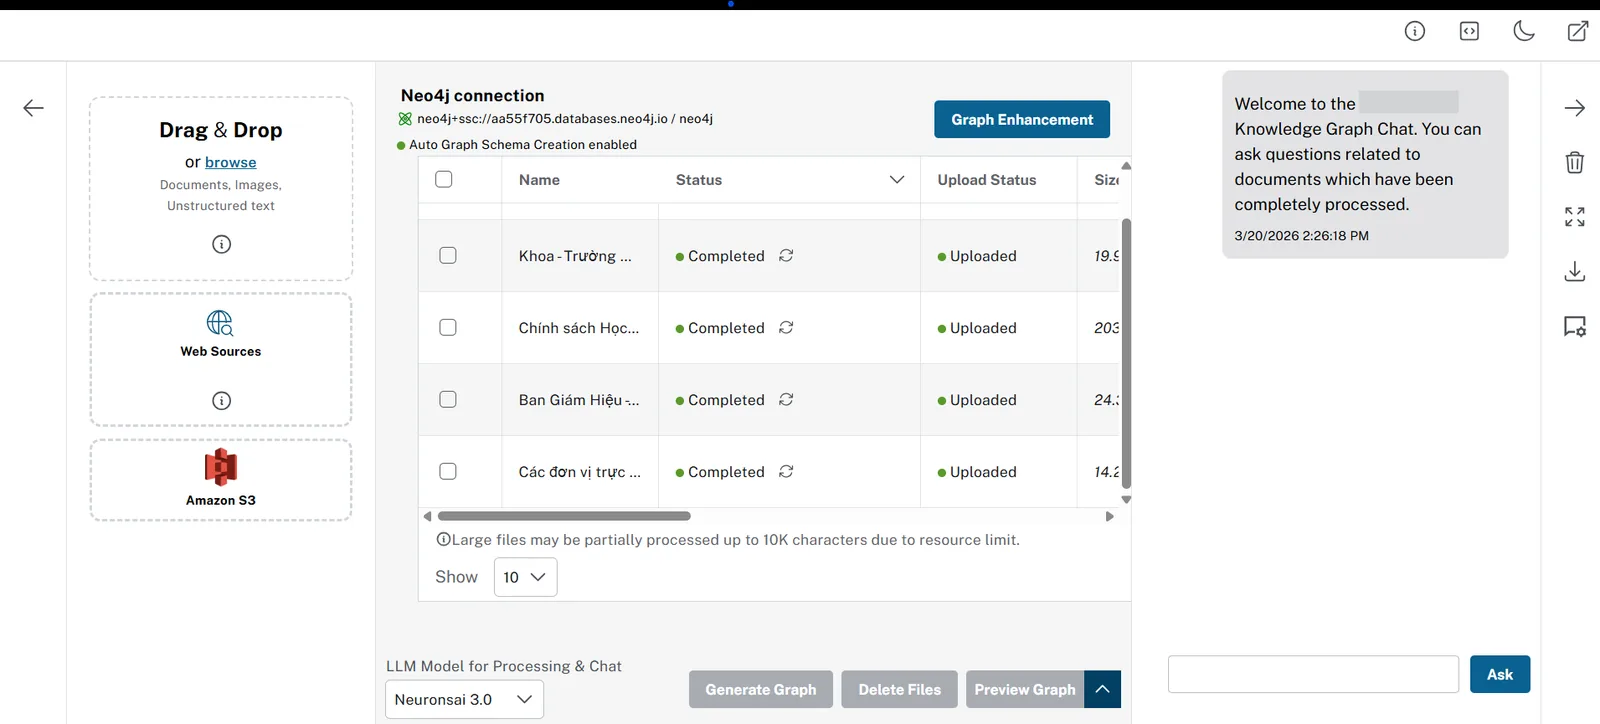Collapse the left sources panel with back arrow
1600x724 pixels.
[33, 108]
